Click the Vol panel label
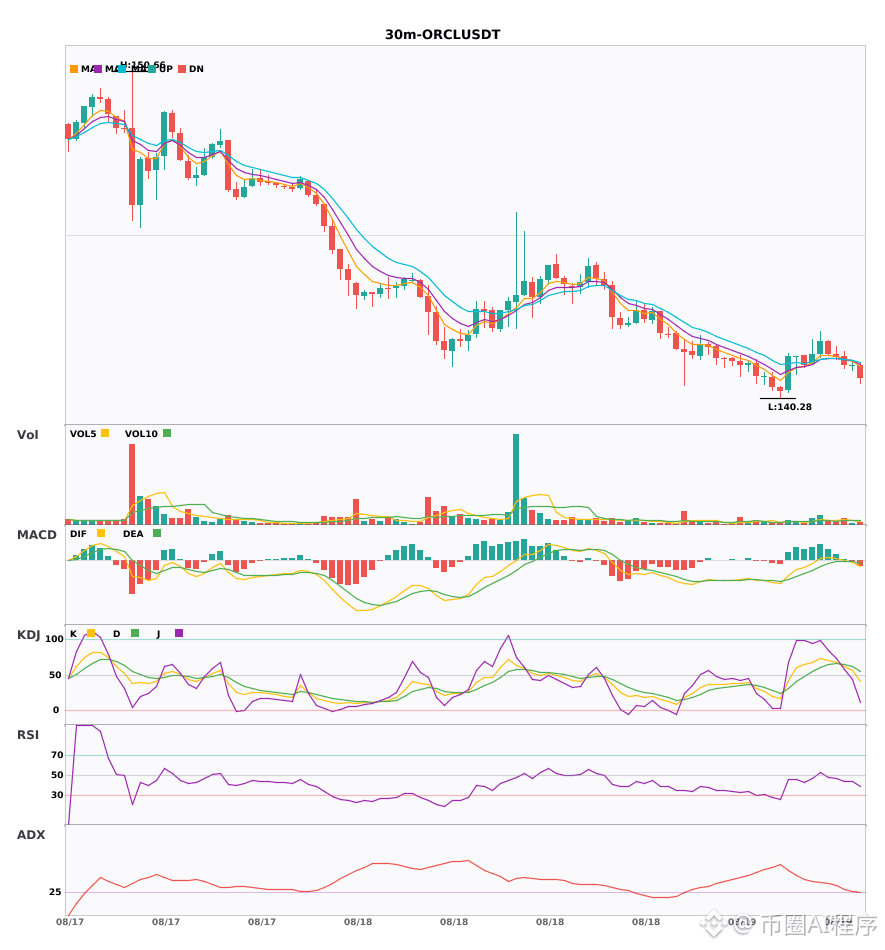 pos(27,435)
